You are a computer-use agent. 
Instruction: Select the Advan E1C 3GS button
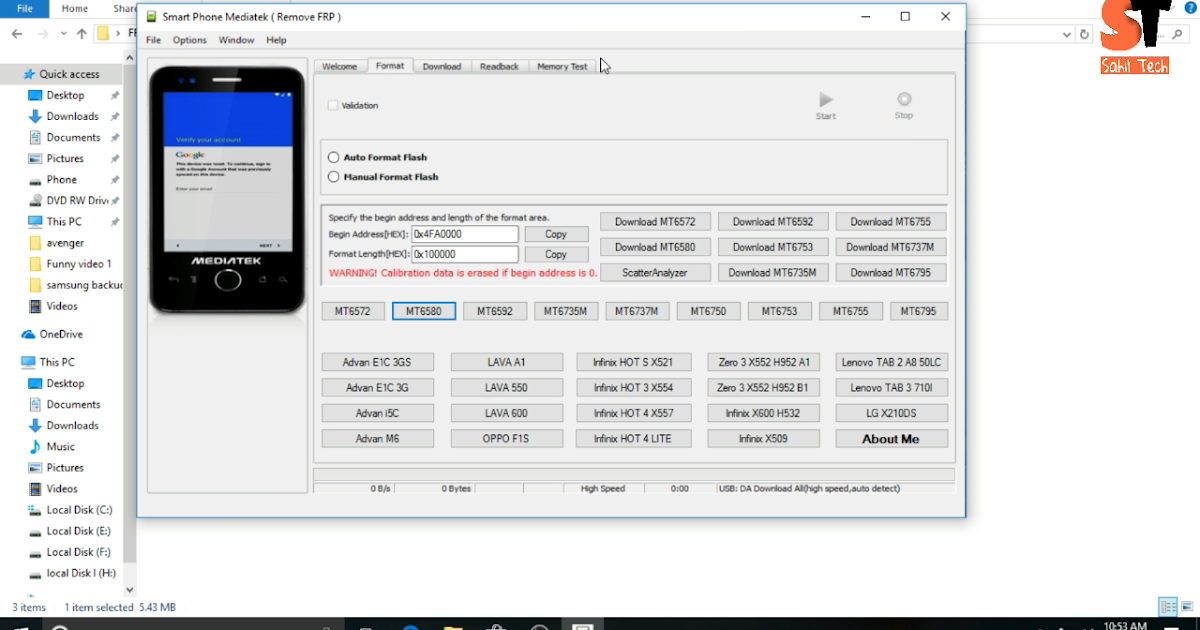378,362
